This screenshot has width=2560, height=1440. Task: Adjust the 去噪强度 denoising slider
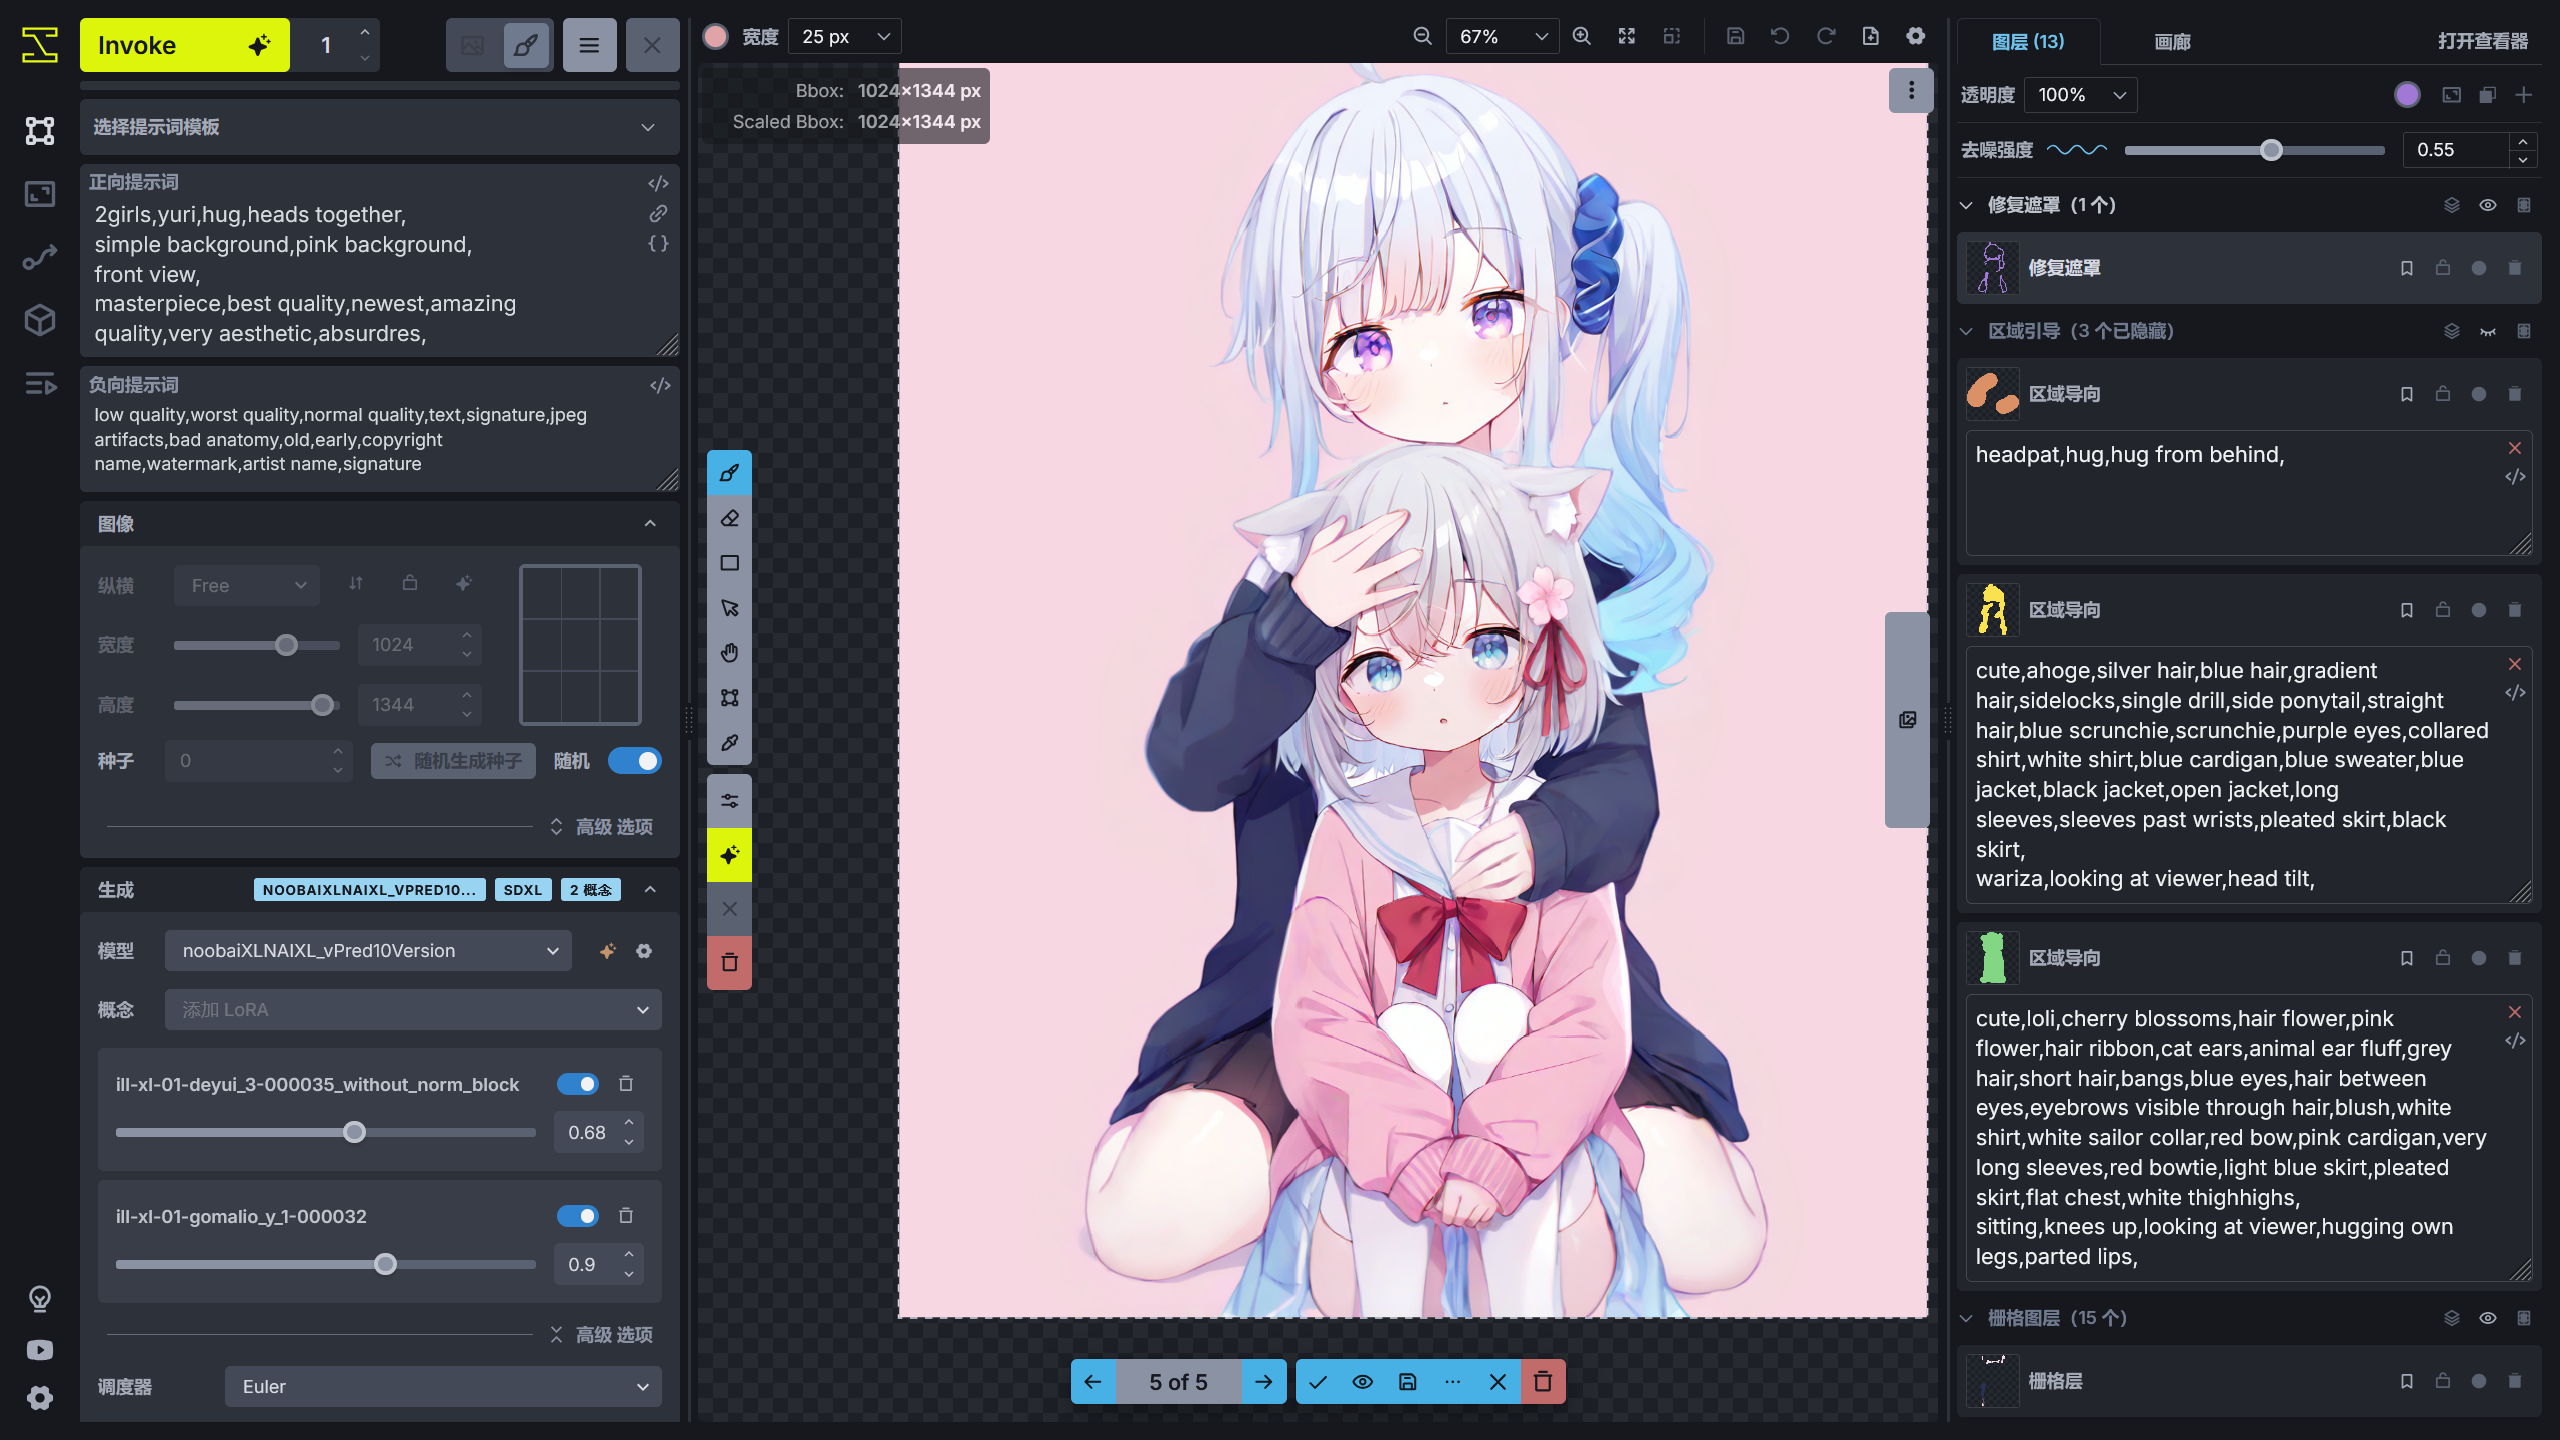click(x=2270, y=150)
